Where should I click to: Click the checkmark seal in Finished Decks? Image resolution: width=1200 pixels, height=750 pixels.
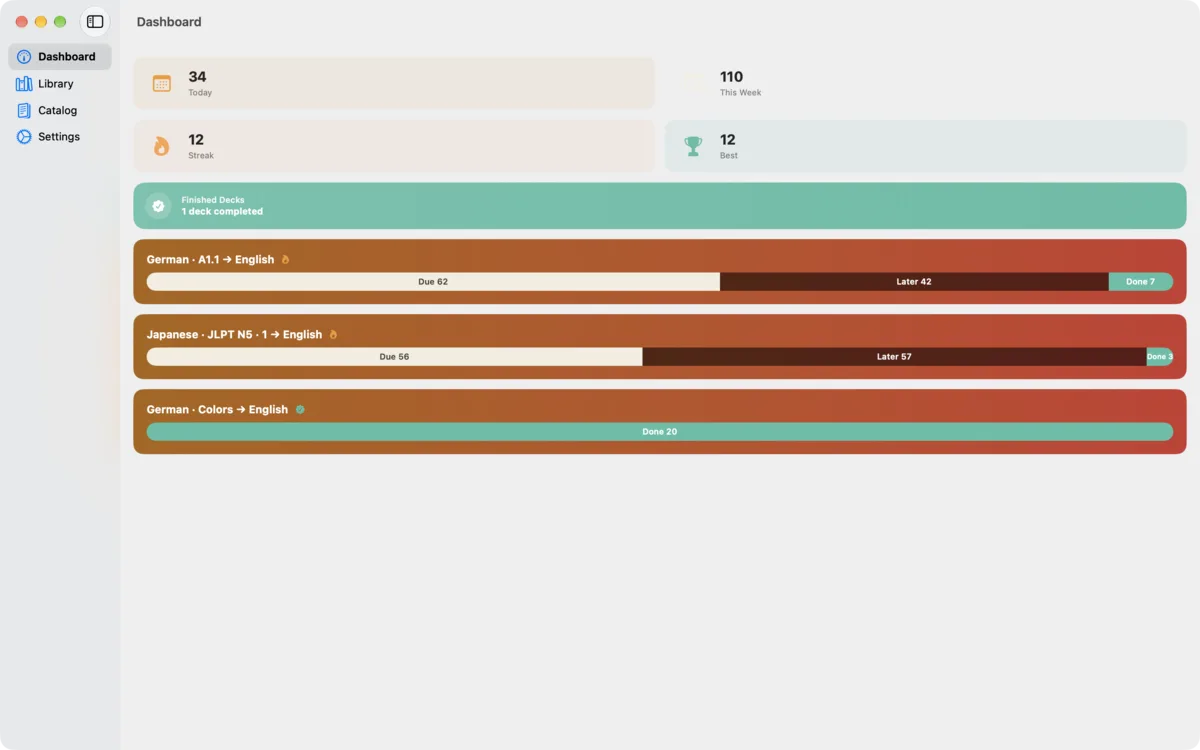158,206
